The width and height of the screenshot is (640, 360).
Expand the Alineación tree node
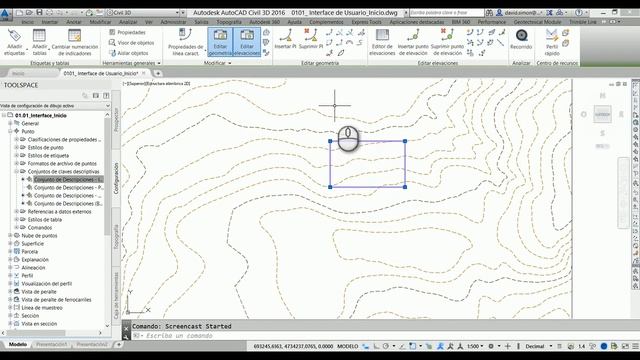[10, 268]
